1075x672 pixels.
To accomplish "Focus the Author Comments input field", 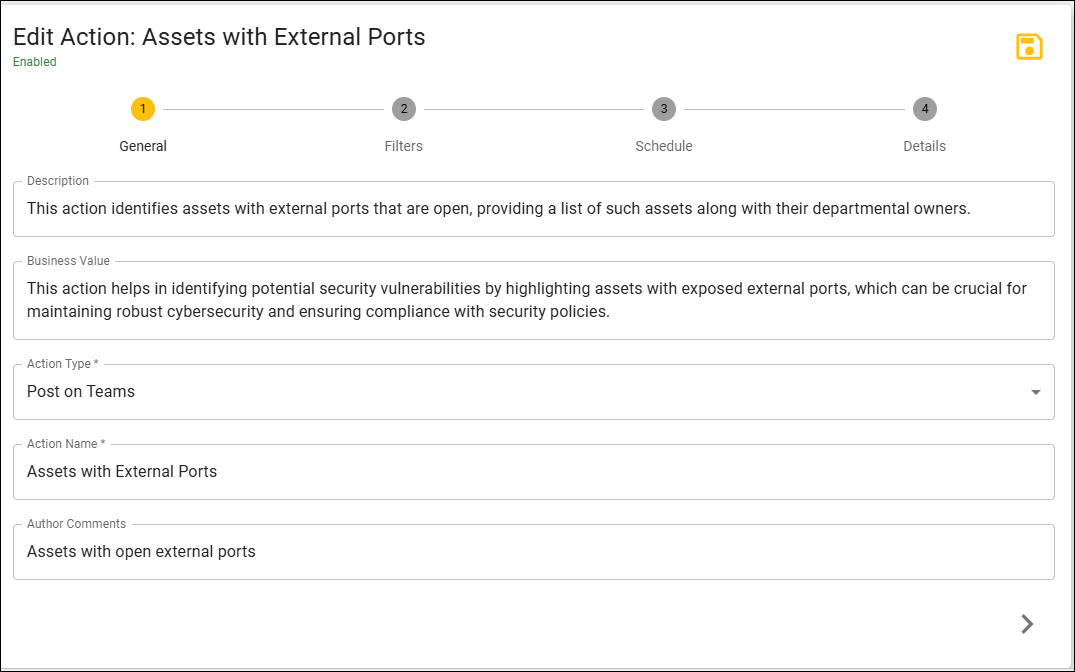I will point(533,552).
